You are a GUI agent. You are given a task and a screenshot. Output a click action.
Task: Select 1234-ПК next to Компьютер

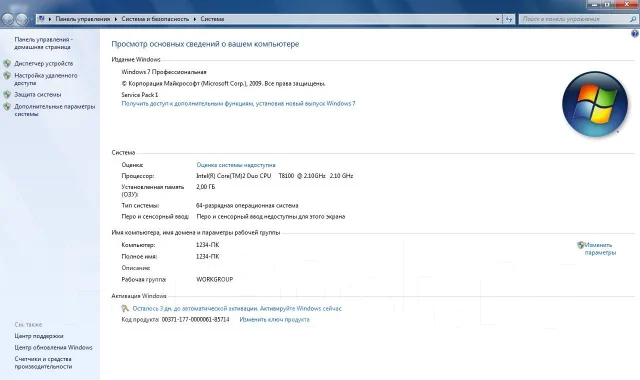click(x=207, y=245)
